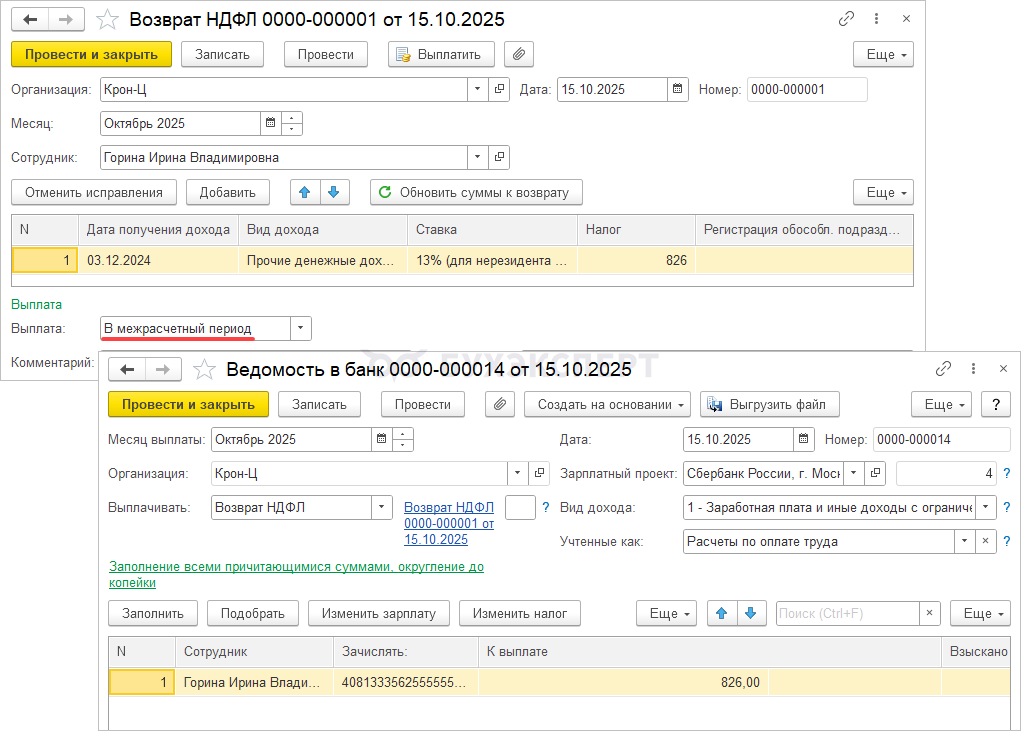Expand Организация dropdown in Возврат НДФЛ
This screenshot has height=731, width=1021.
coord(477,89)
